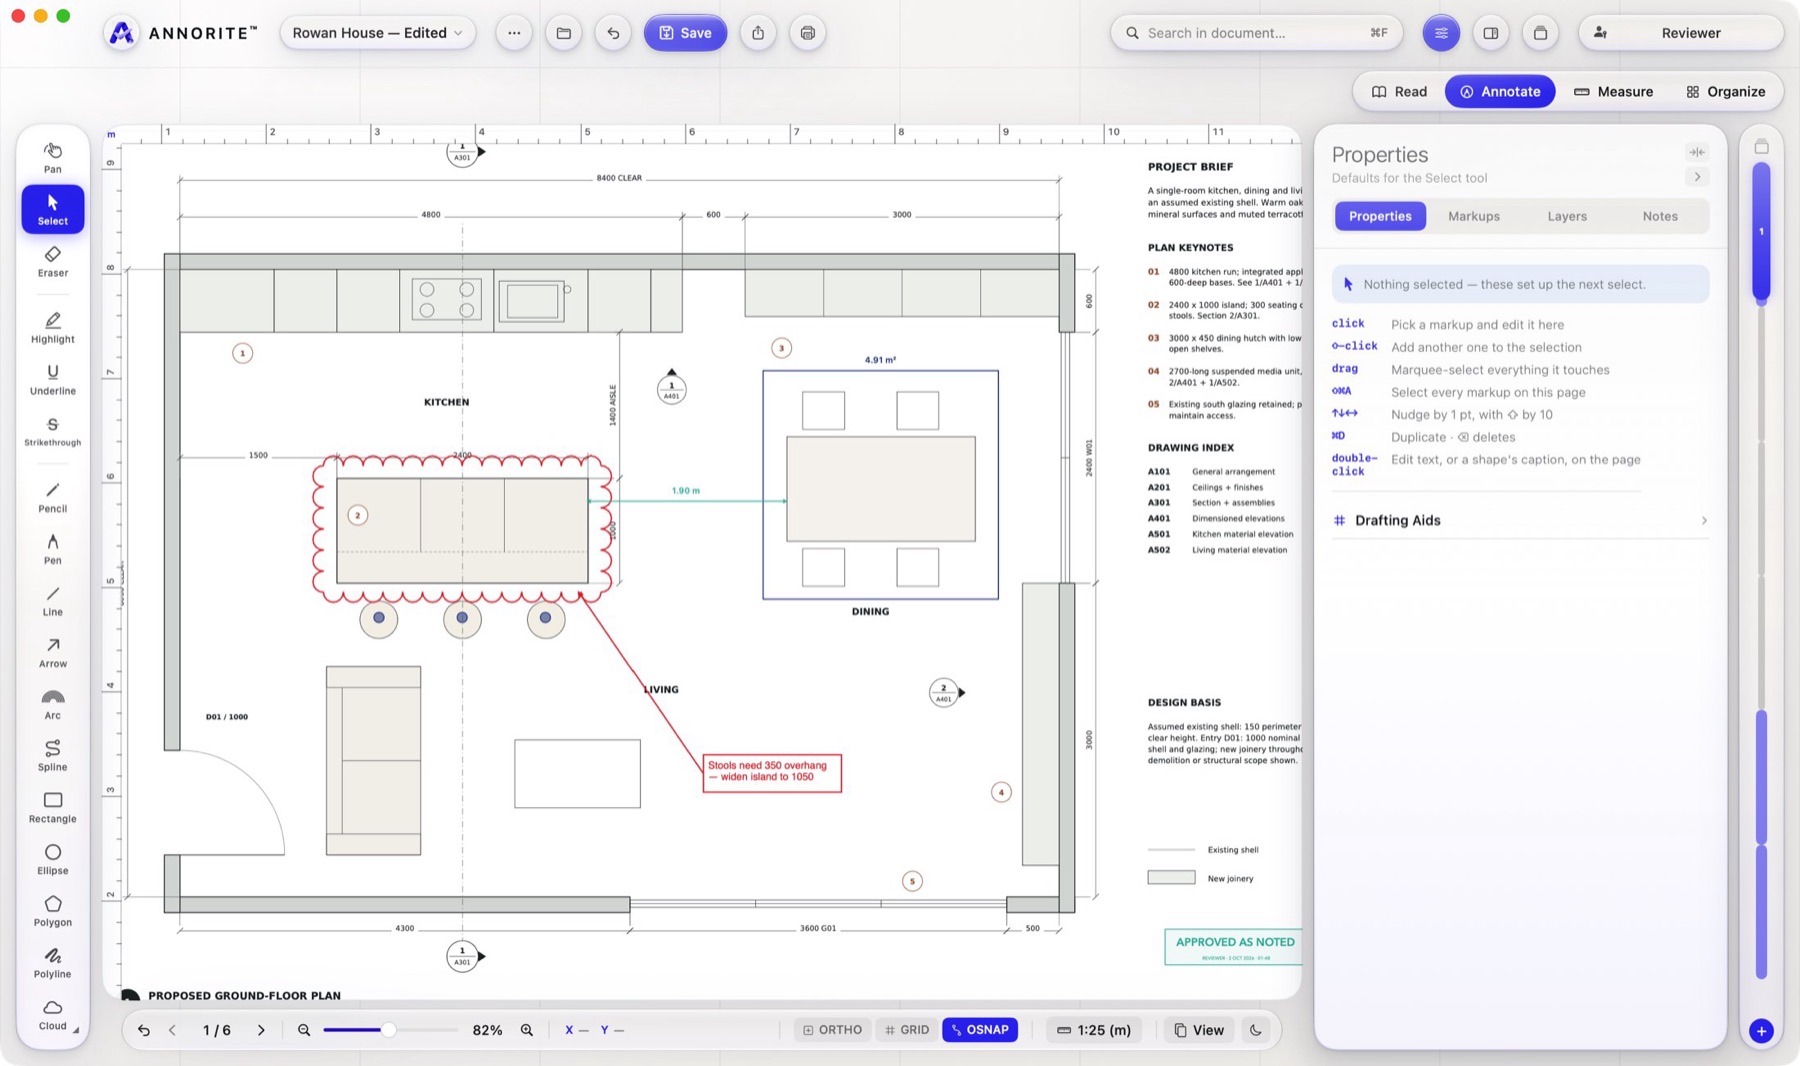Choose the Underline tool
1800x1066 pixels.
tap(53, 380)
